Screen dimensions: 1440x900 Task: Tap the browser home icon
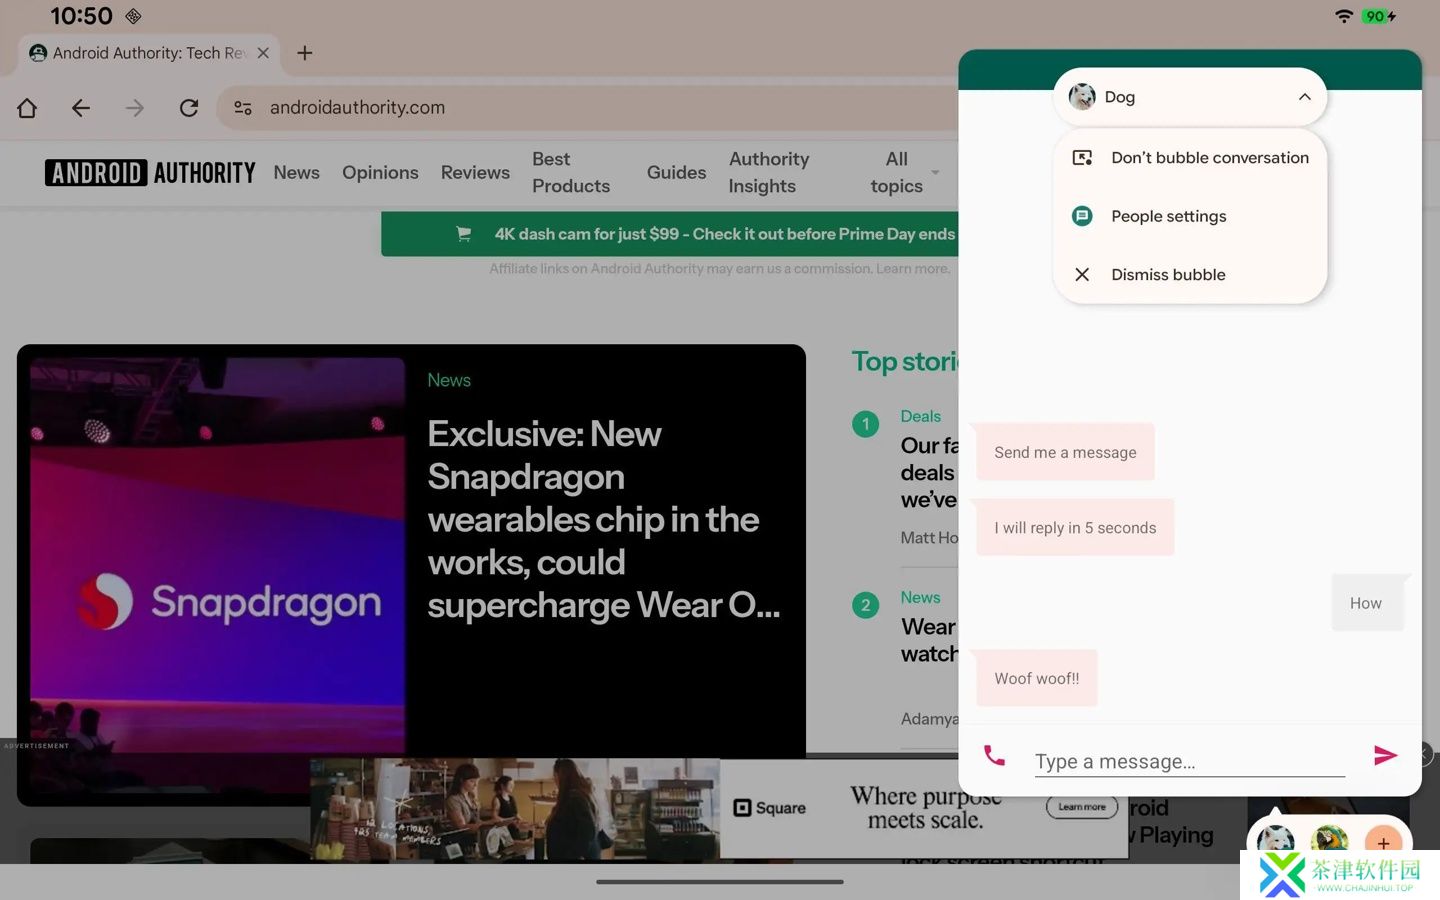[27, 108]
